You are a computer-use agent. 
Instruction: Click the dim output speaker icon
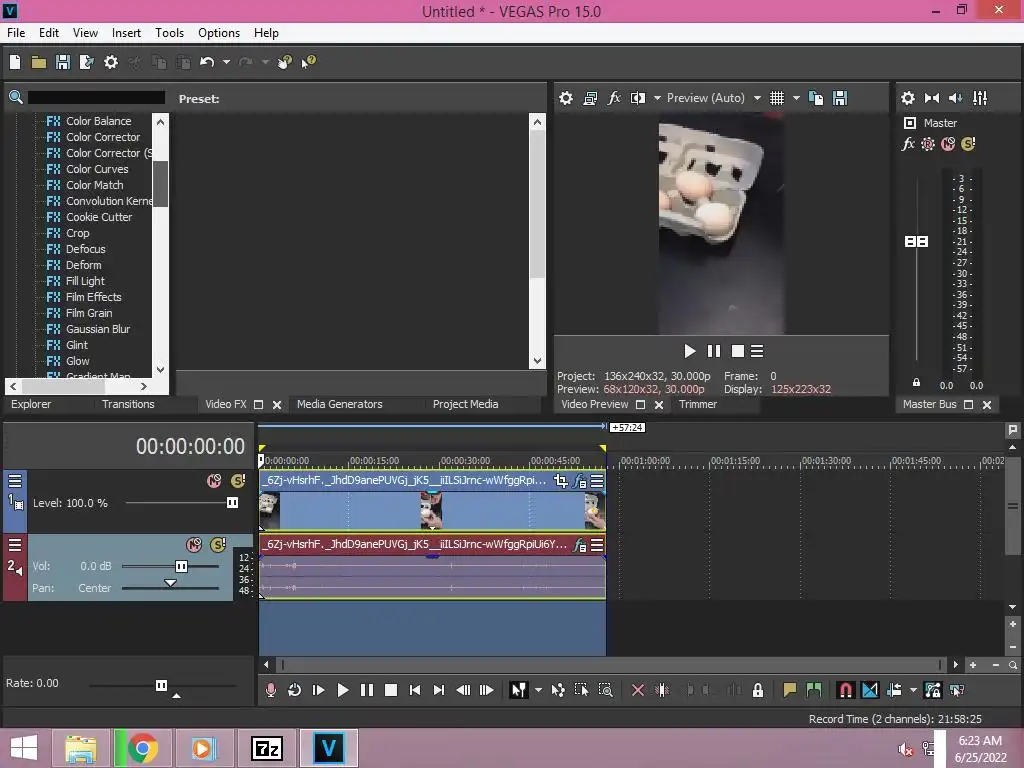click(955, 98)
